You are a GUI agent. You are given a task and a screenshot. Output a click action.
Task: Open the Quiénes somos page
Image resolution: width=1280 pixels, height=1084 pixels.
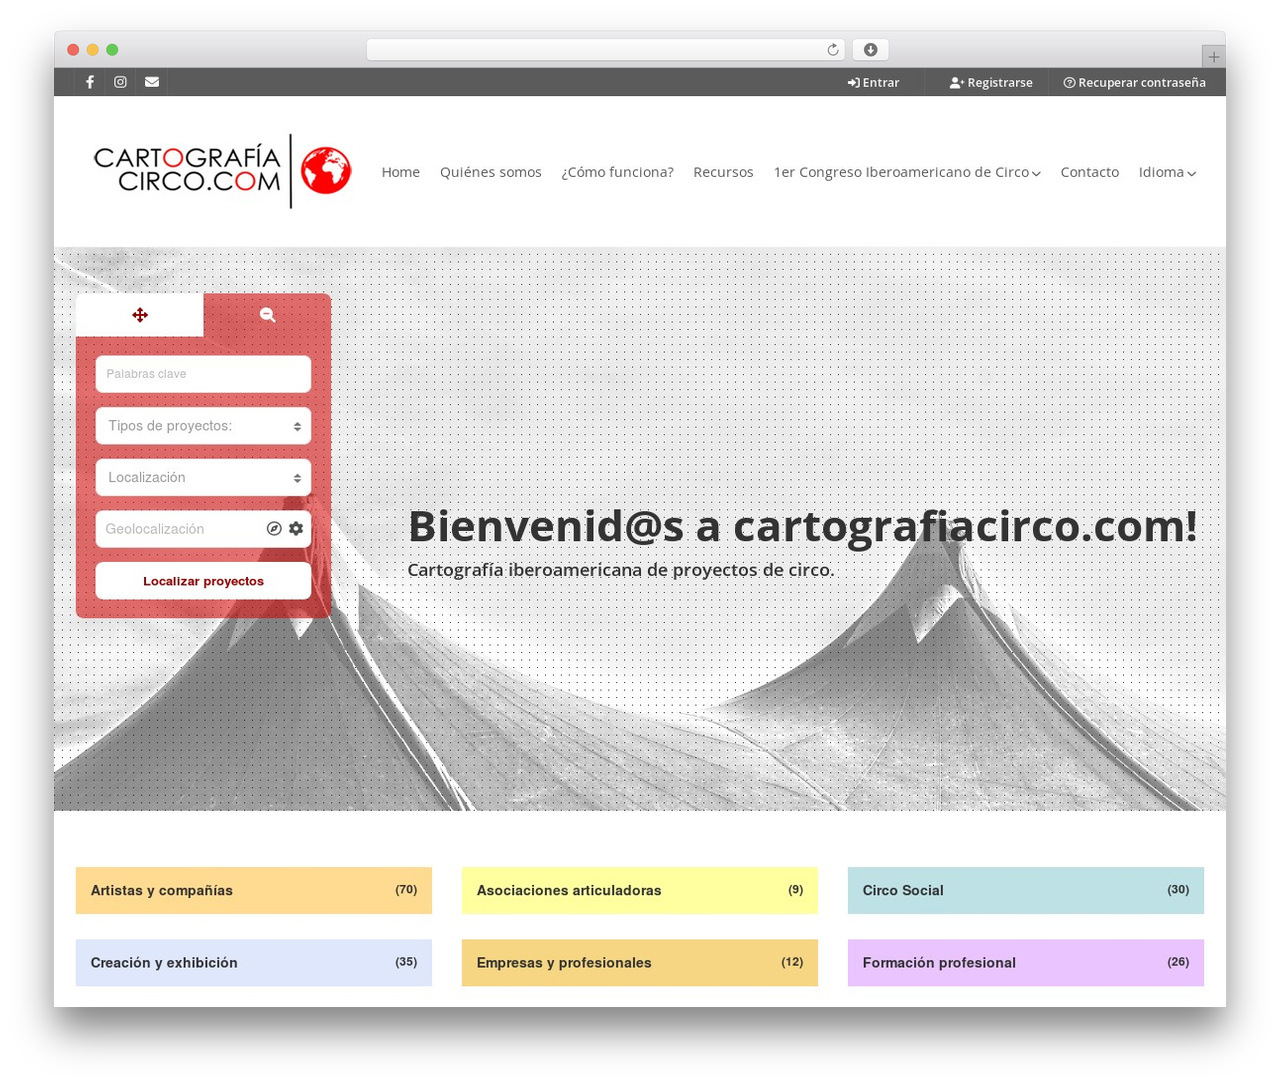point(491,172)
